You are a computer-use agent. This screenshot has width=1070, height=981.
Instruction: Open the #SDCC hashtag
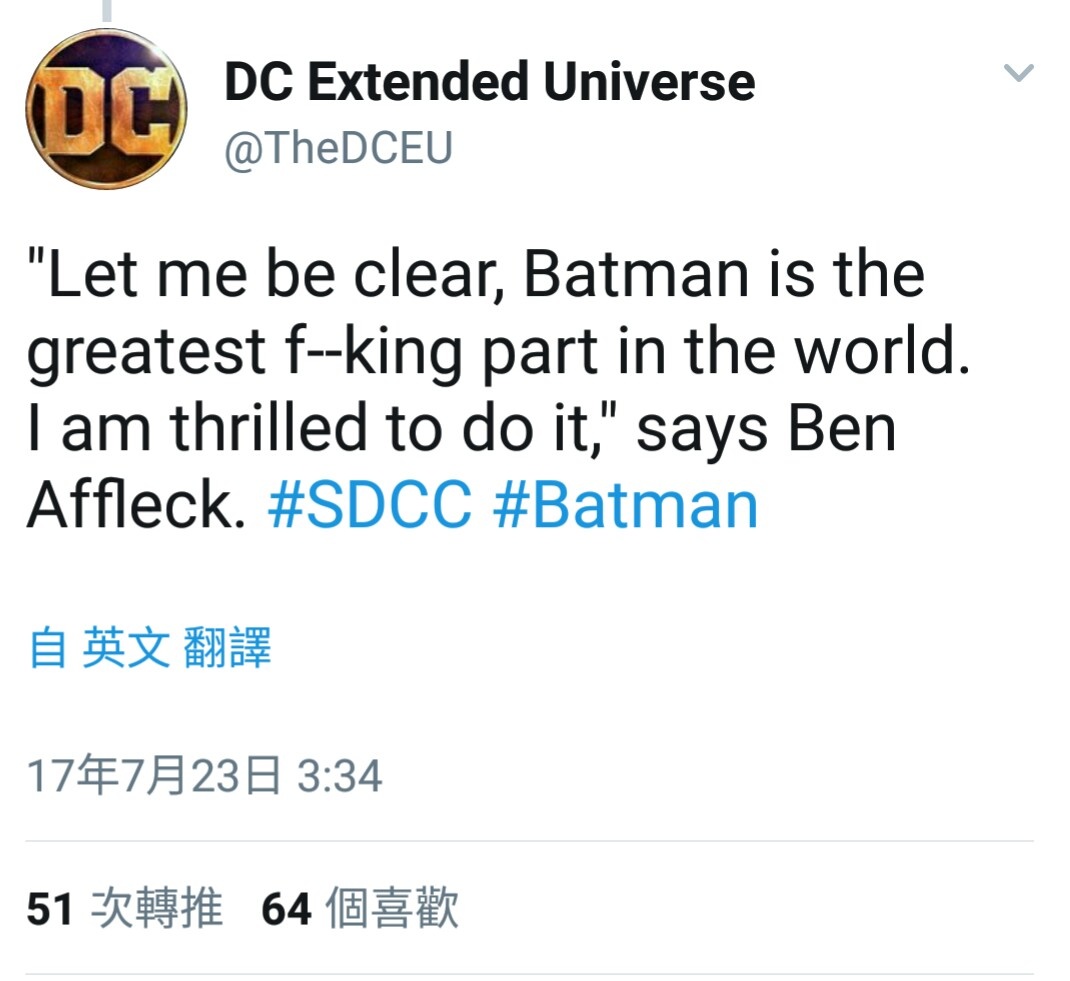coord(369,505)
